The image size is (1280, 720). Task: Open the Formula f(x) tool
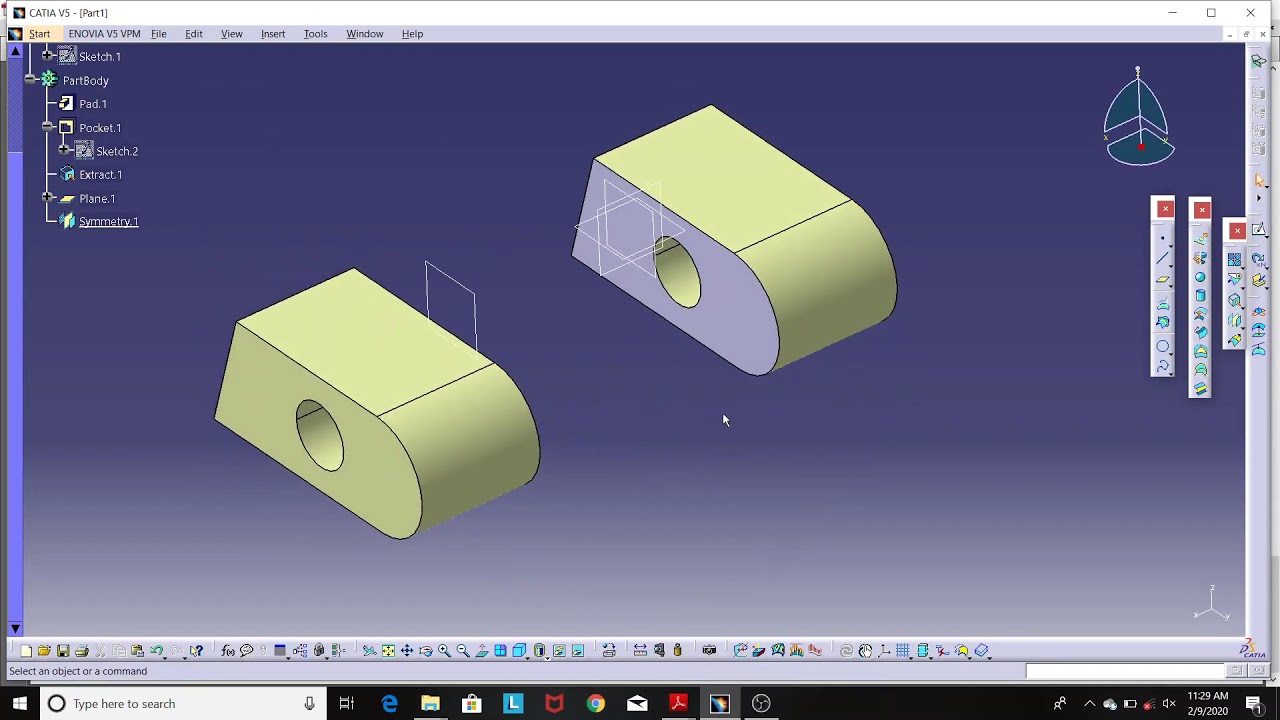tap(228, 651)
